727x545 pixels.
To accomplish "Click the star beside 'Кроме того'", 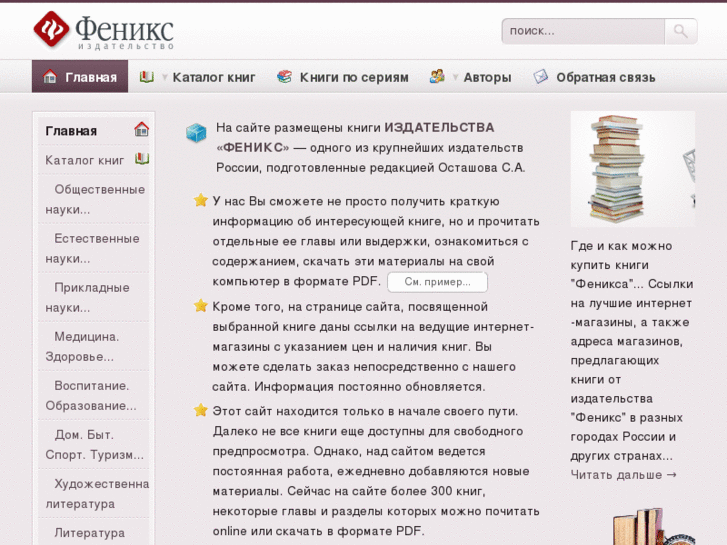I will point(200,306).
